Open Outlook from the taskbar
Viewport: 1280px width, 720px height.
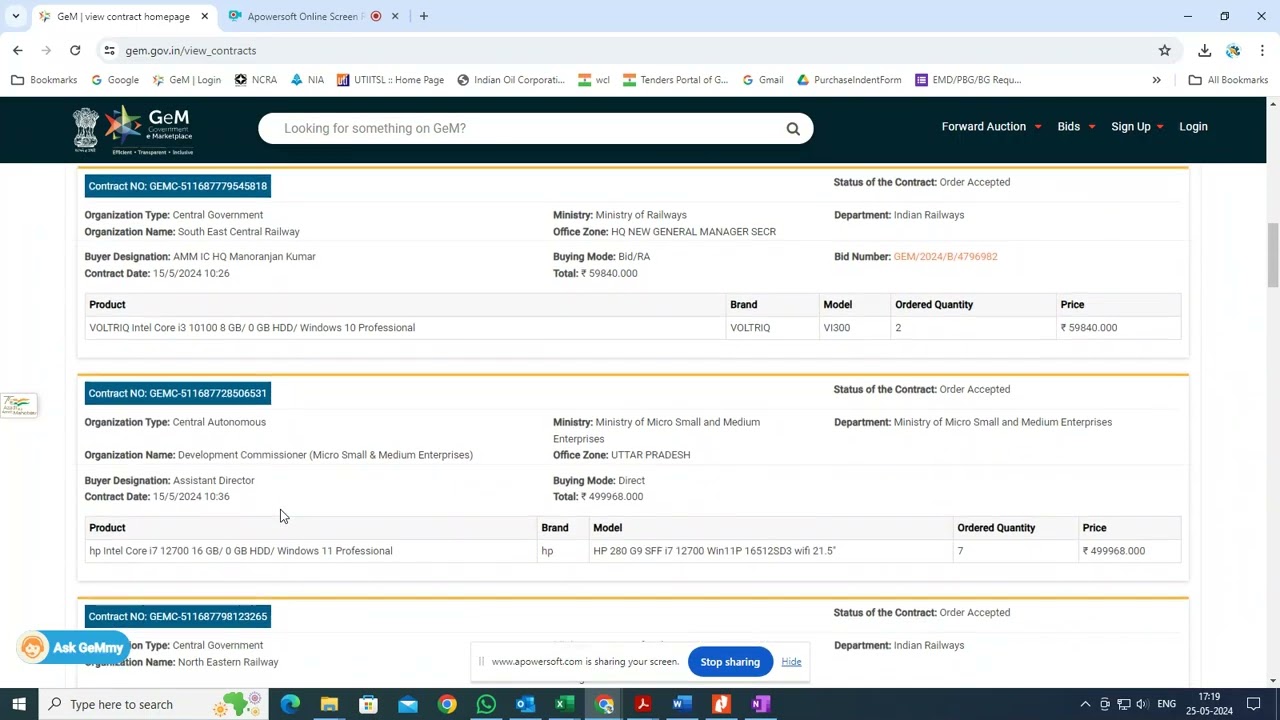pyautogui.click(x=525, y=704)
